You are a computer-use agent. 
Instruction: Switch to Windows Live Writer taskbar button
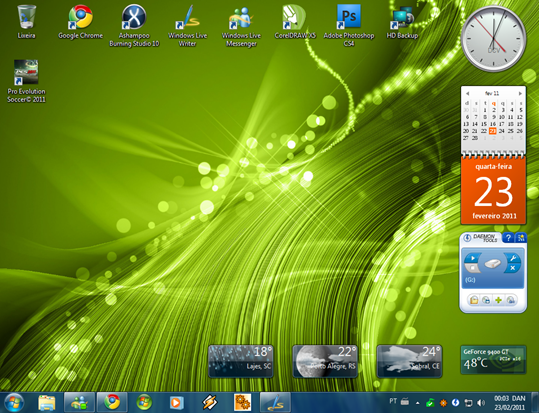275,403
